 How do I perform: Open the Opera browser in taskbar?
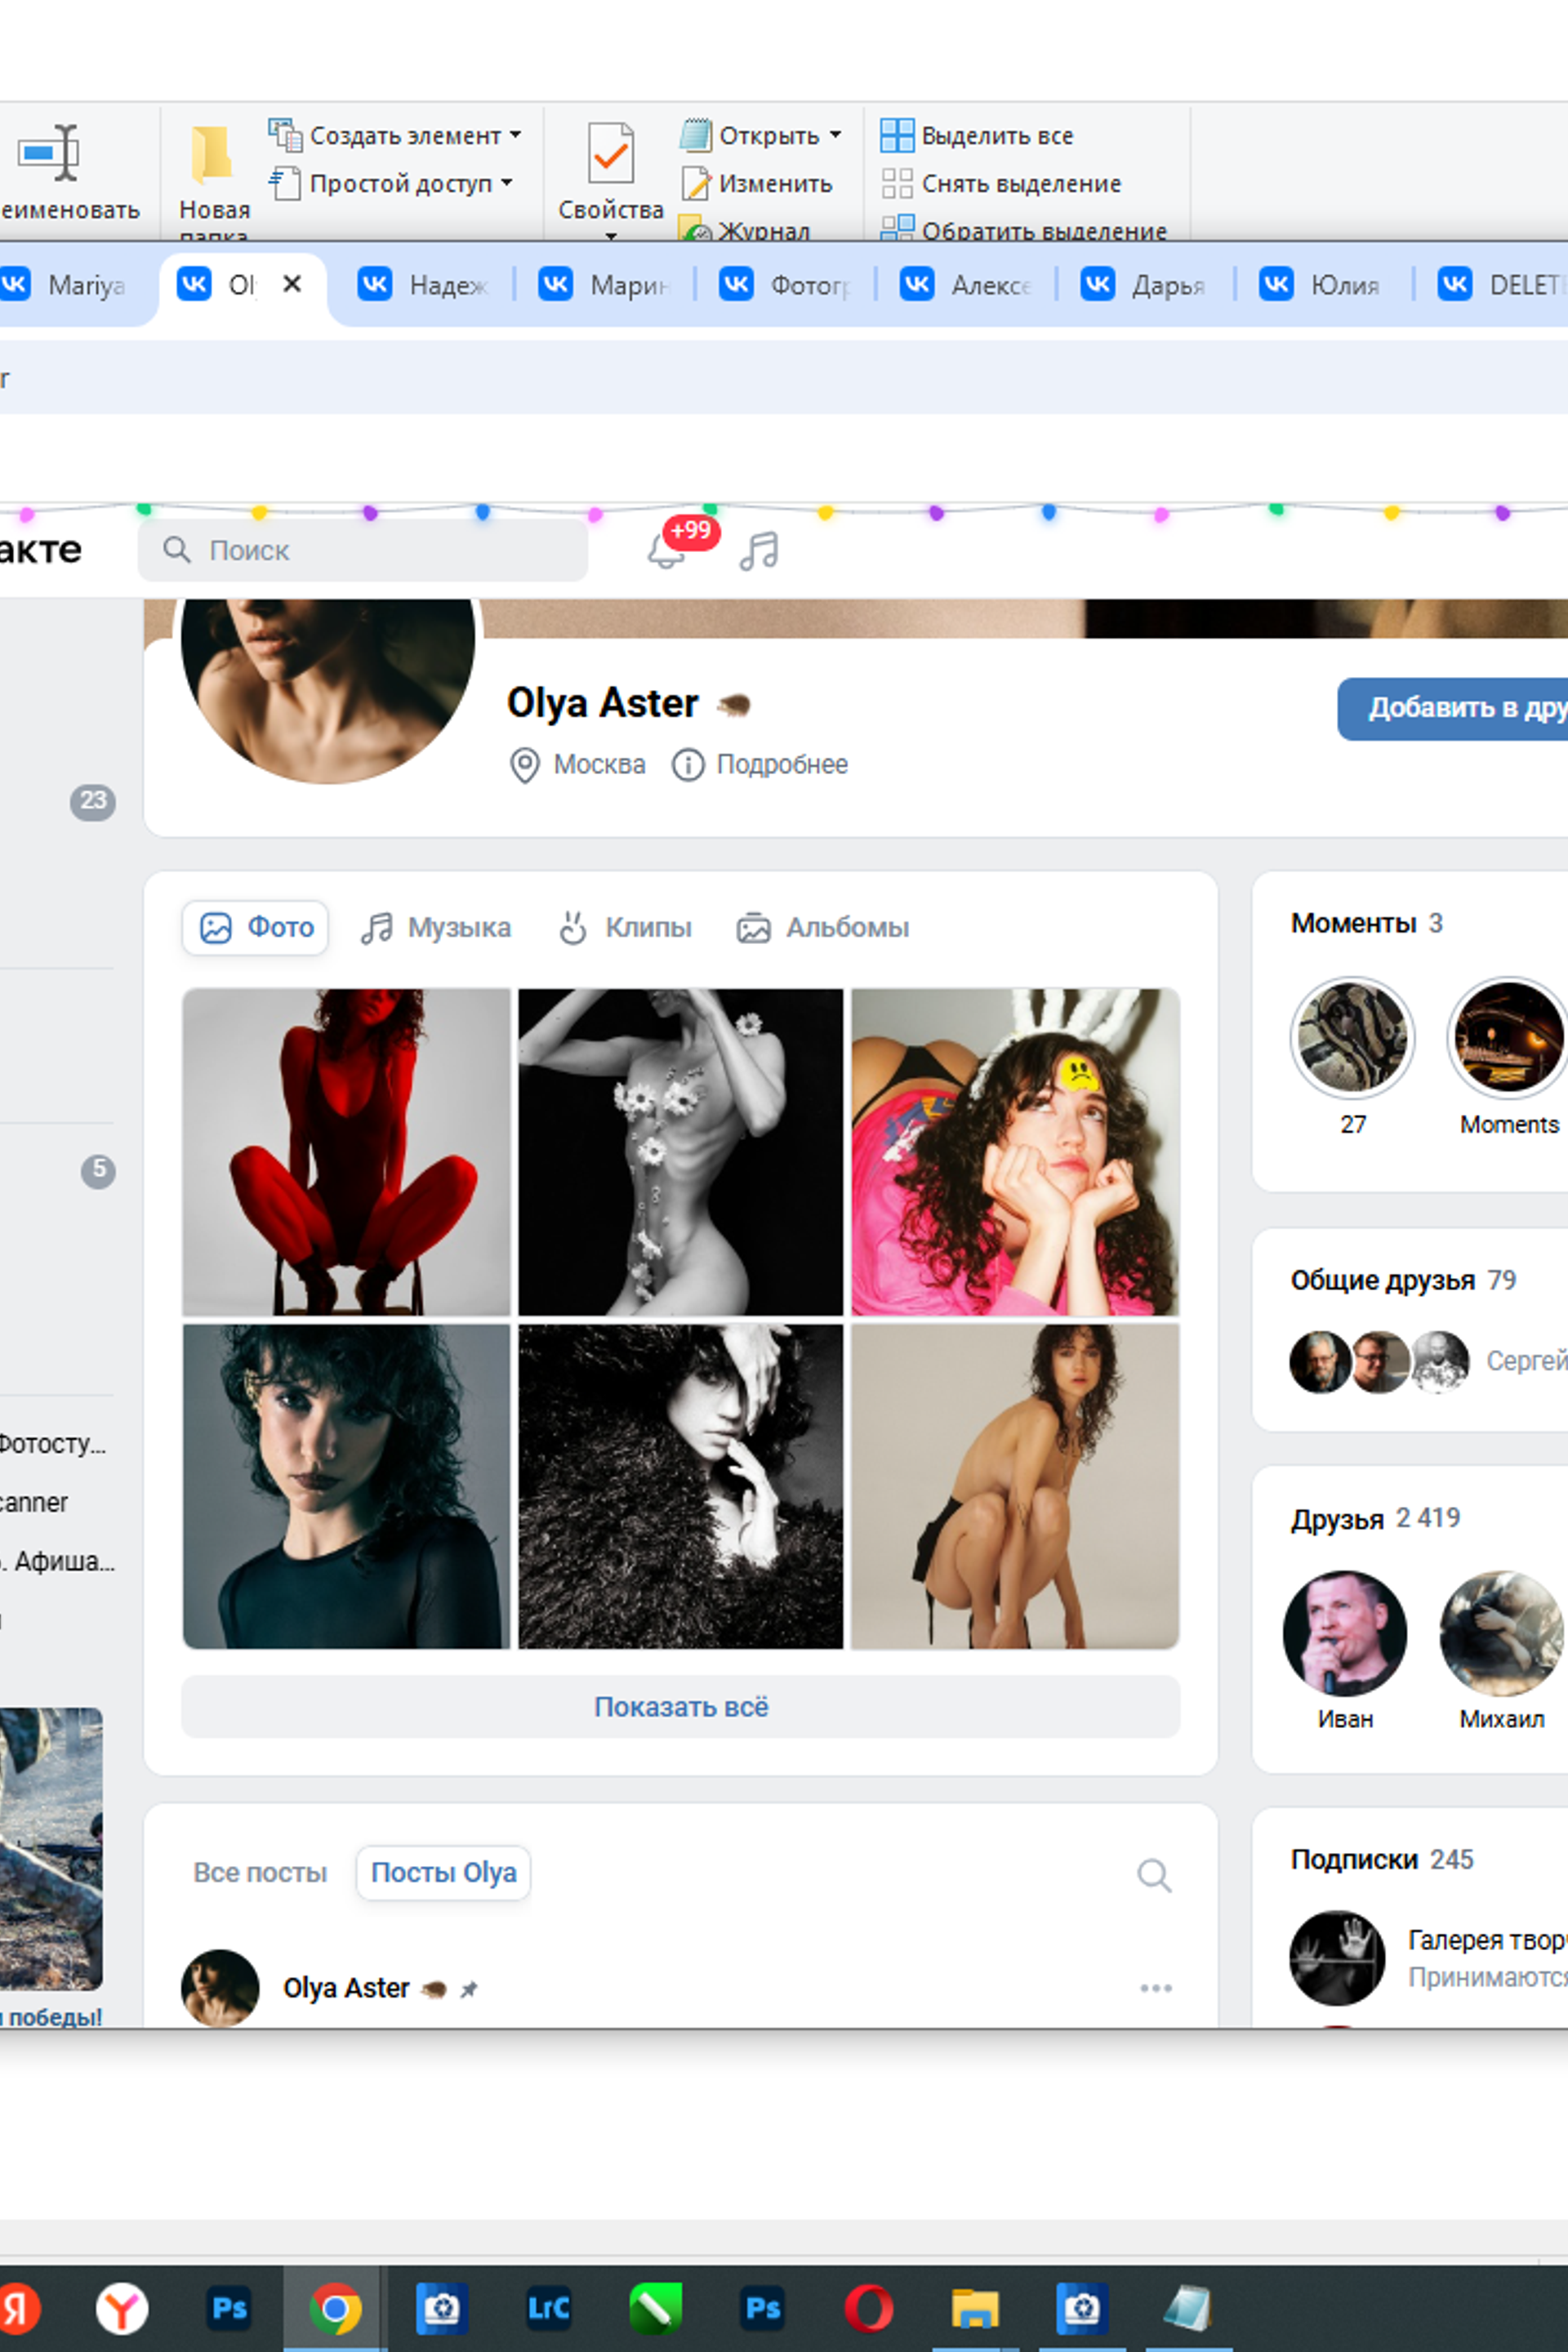(868, 2308)
